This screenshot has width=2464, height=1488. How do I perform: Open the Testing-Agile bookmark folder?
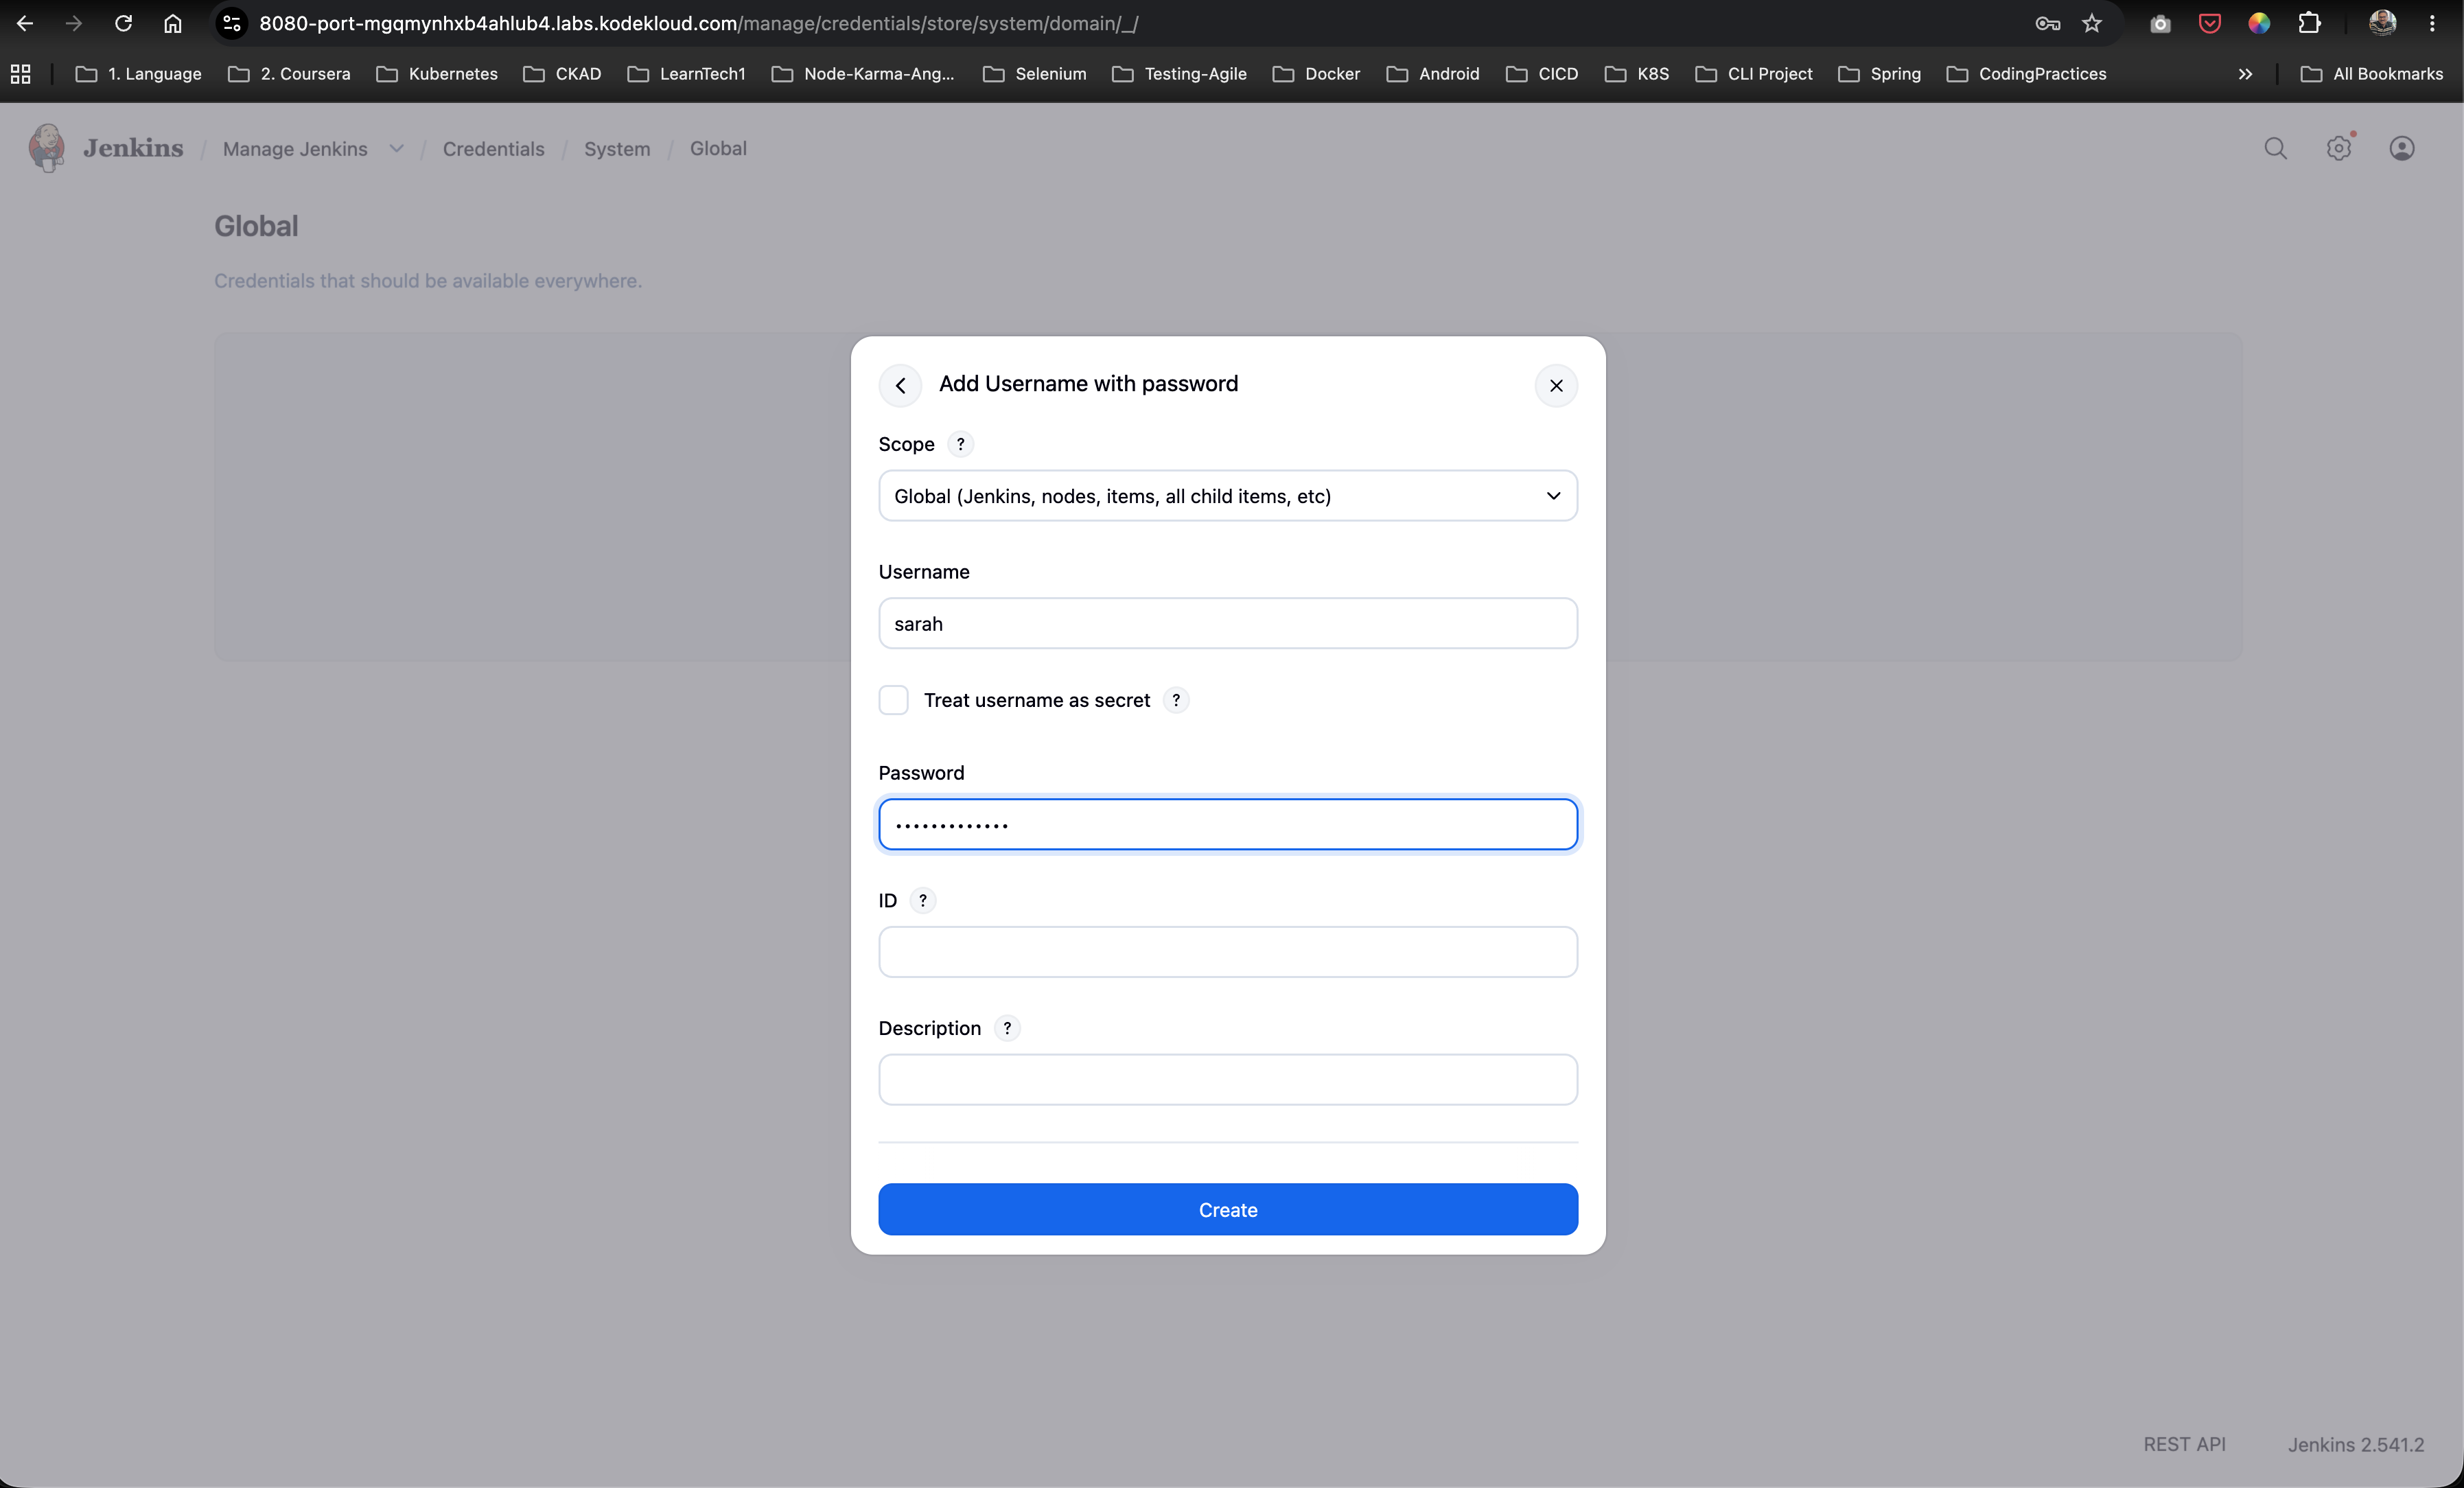(x=1179, y=74)
